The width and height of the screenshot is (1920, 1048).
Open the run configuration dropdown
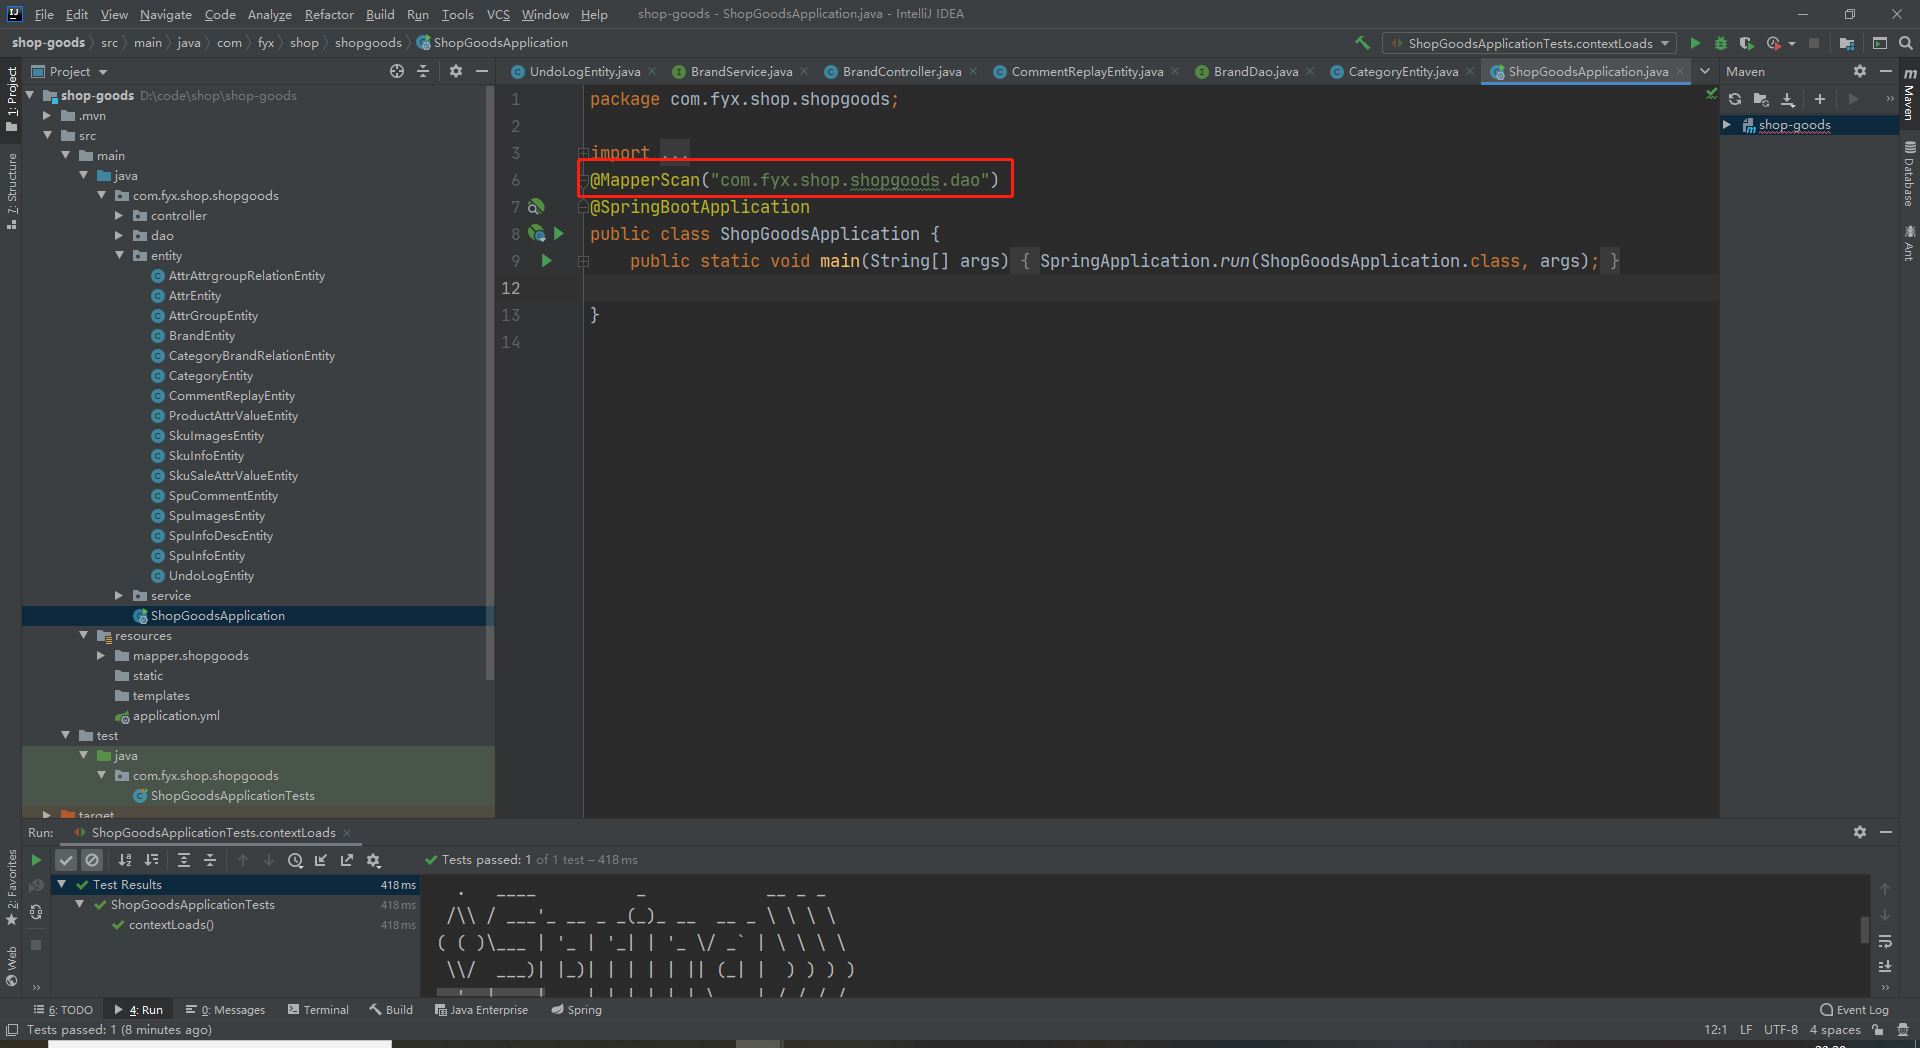[x=1528, y=43]
